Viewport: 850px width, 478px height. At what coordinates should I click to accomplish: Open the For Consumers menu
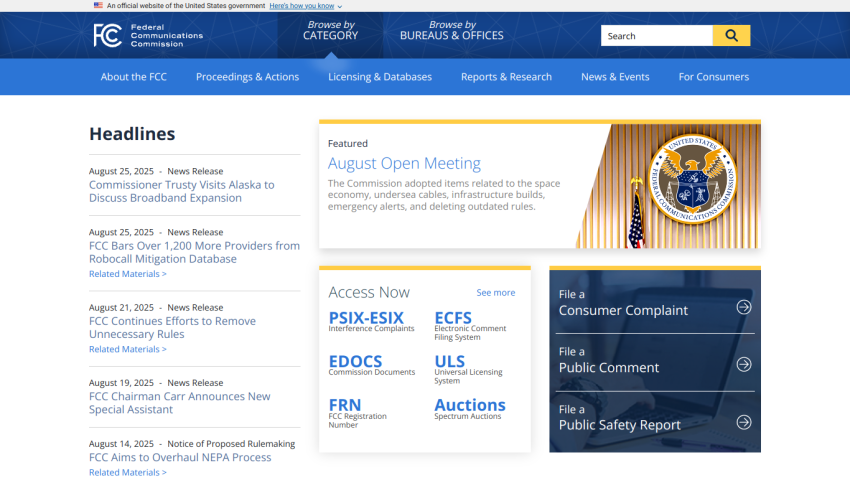click(713, 77)
